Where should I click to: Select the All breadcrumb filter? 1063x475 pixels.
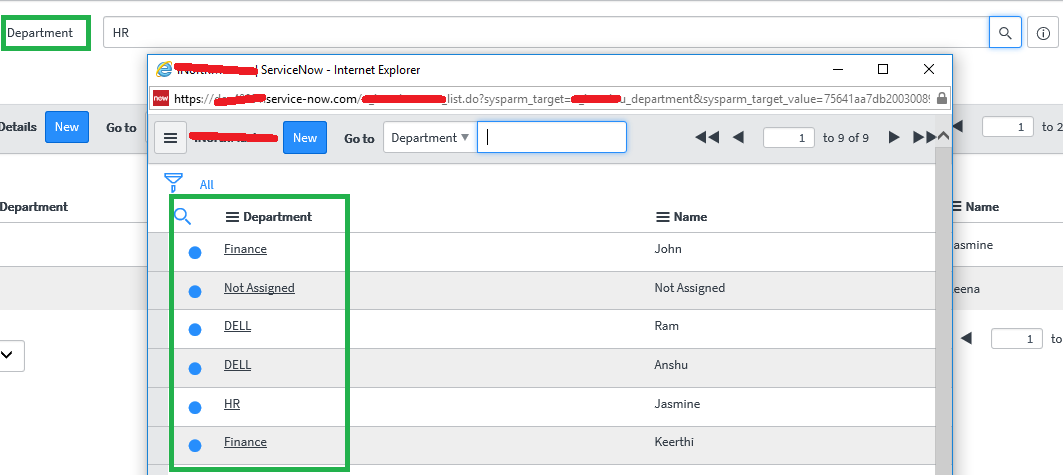207,184
